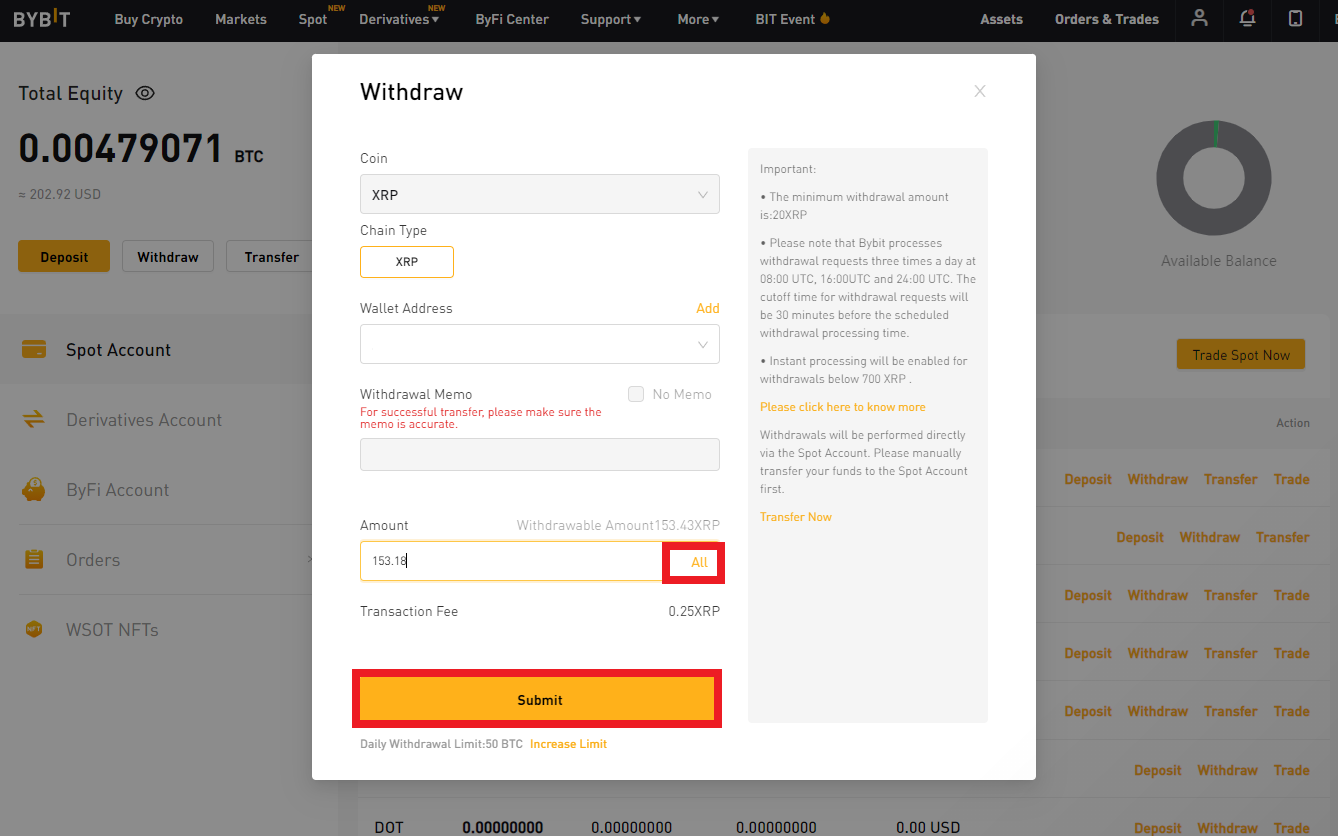
Task: Open the Coin XRP dropdown
Action: pyautogui.click(x=540, y=194)
